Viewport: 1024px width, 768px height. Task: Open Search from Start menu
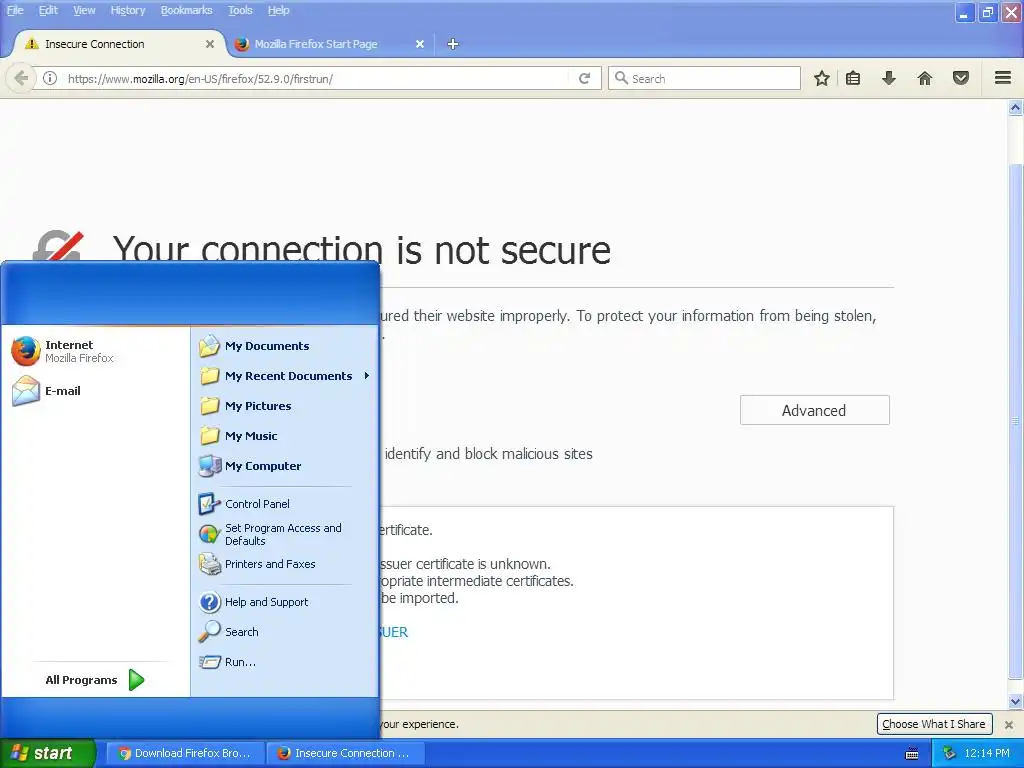point(284,632)
